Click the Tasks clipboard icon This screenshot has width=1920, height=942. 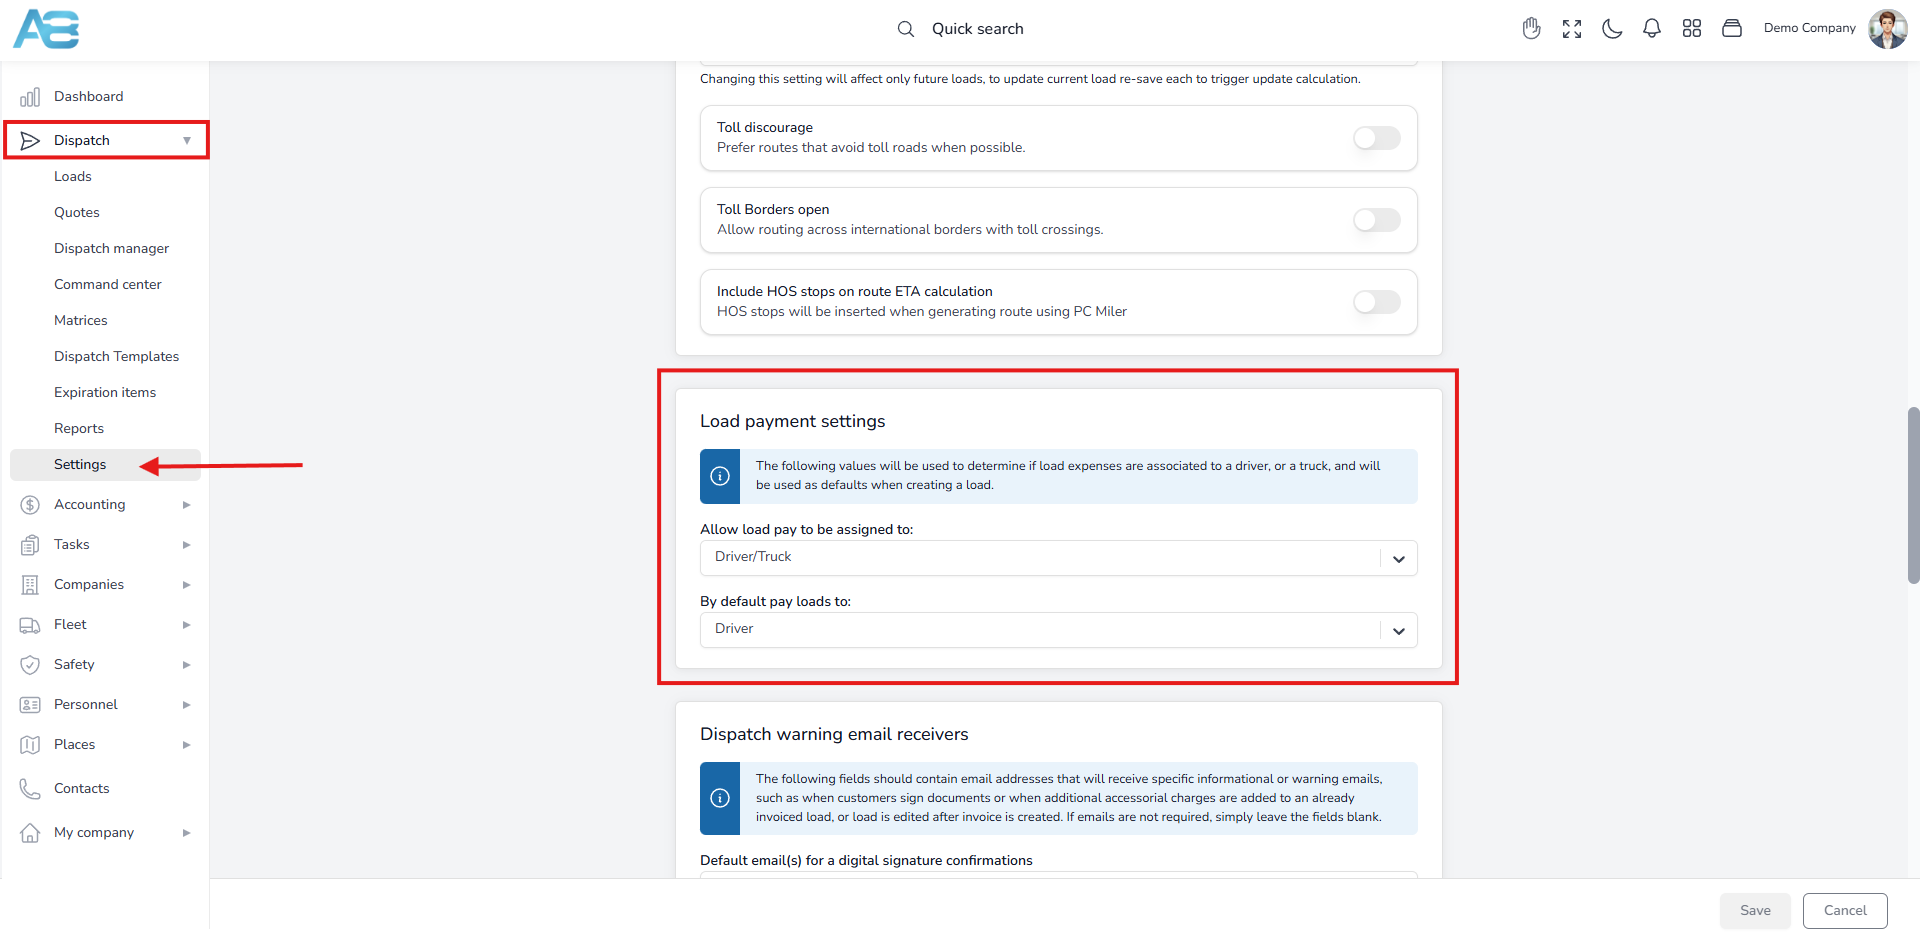pos(30,545)
